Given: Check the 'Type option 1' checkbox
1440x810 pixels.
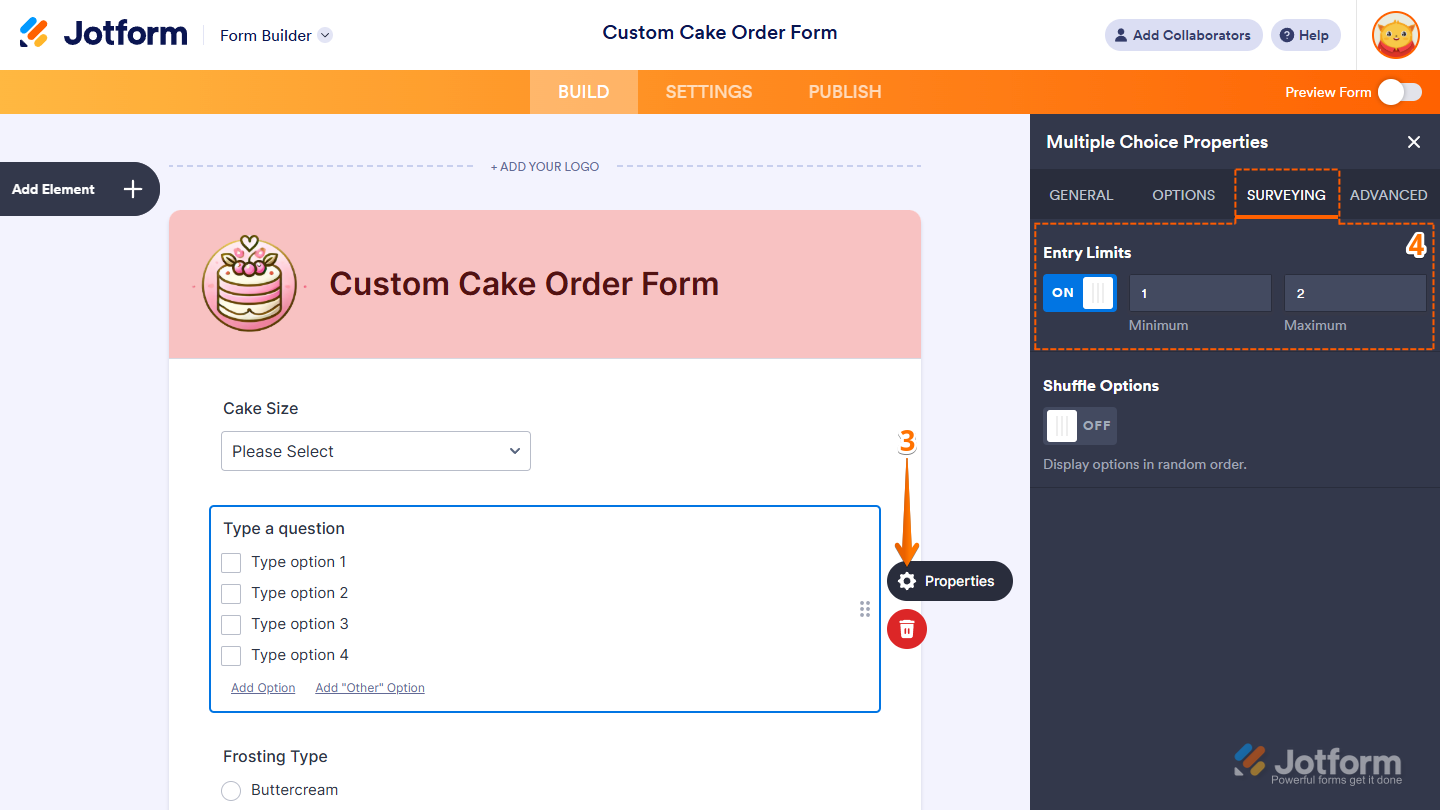Looking at the screenshot, I should click(x=231, y=562).
